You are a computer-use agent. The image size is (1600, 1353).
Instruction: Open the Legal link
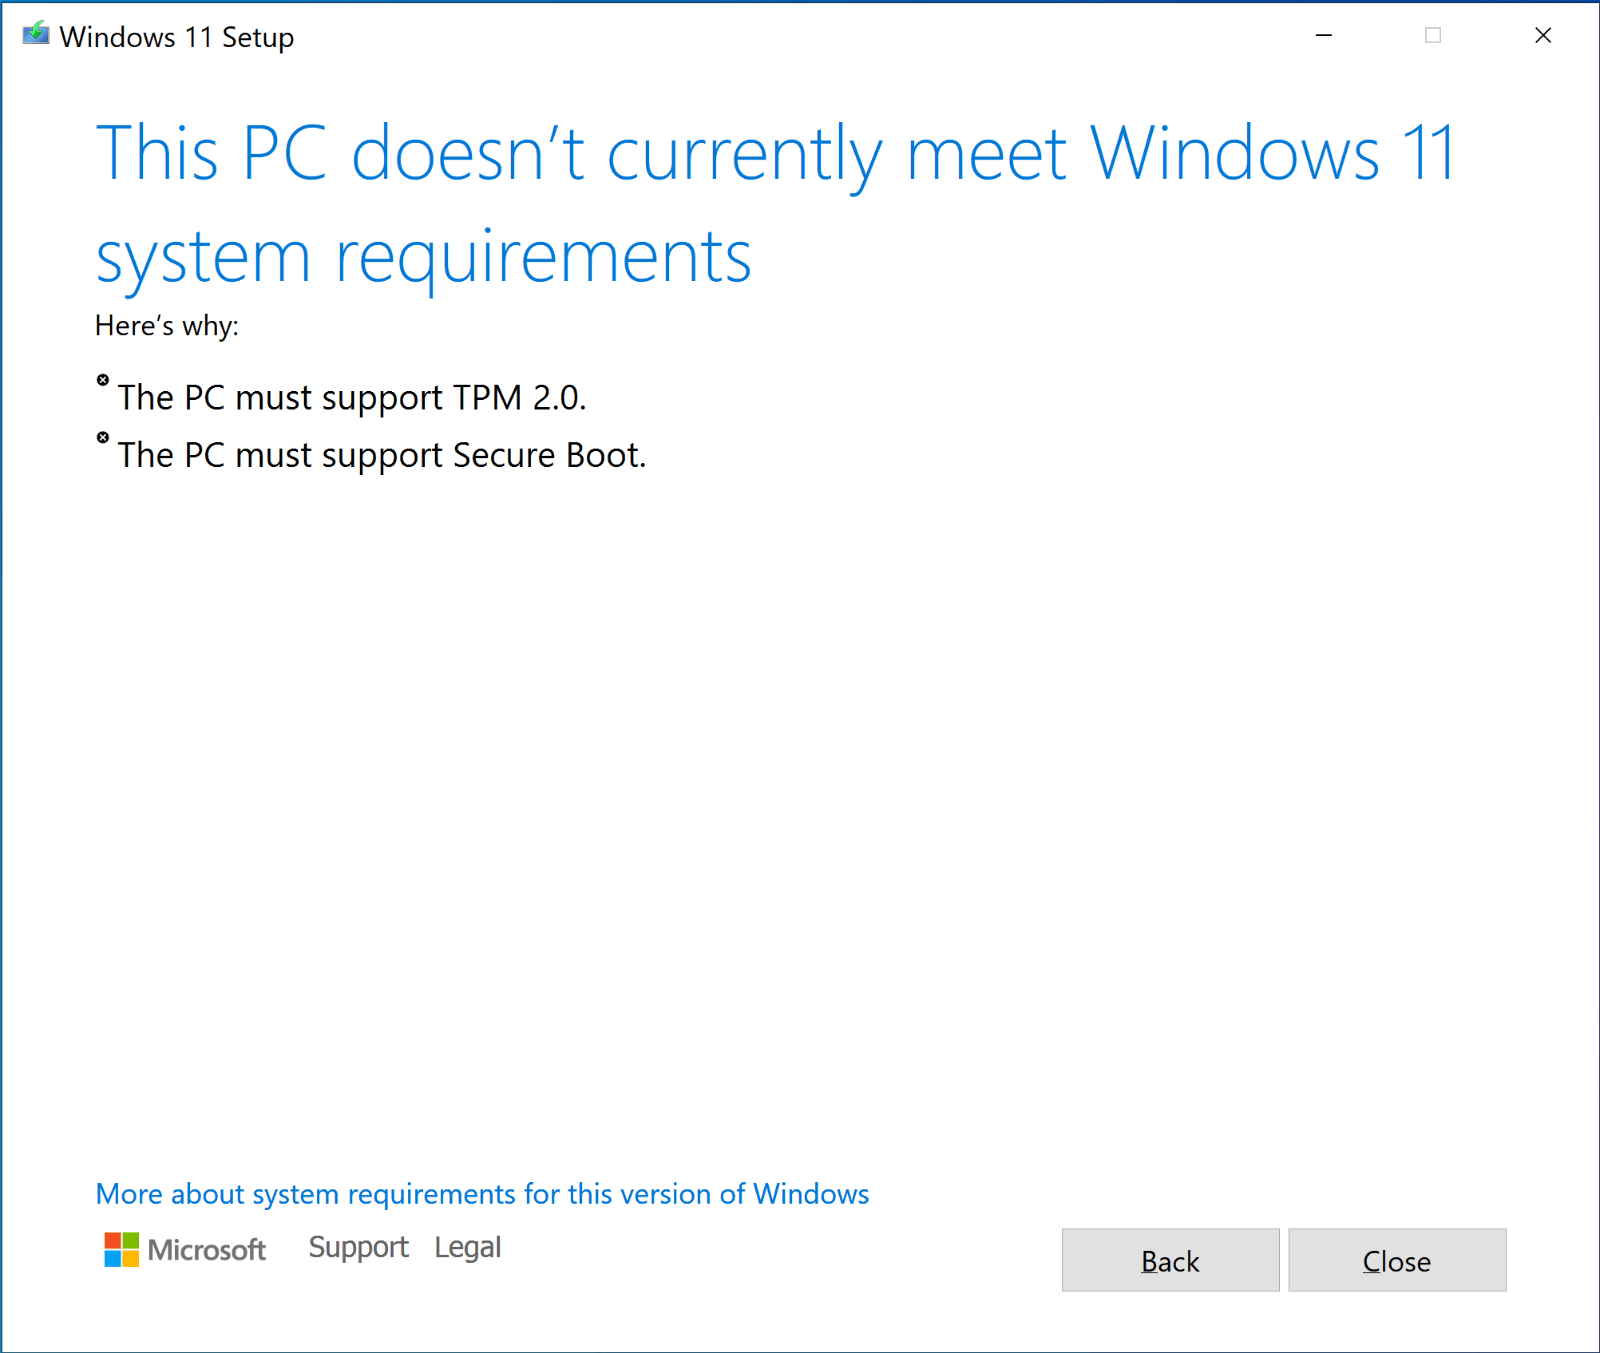coord(467,1247)
